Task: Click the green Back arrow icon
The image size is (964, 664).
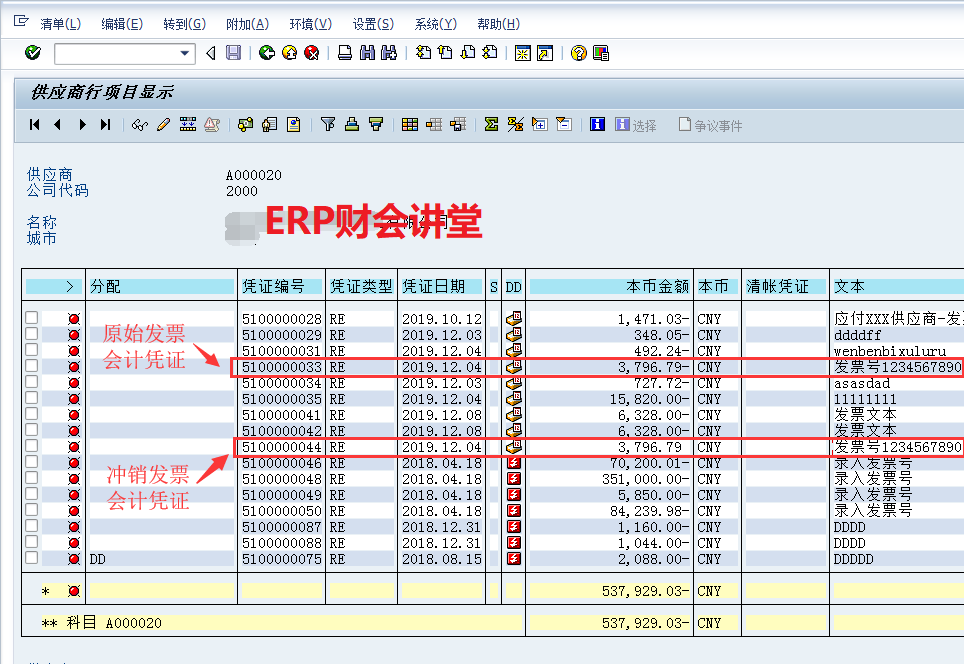Action: tap(266, 53)
